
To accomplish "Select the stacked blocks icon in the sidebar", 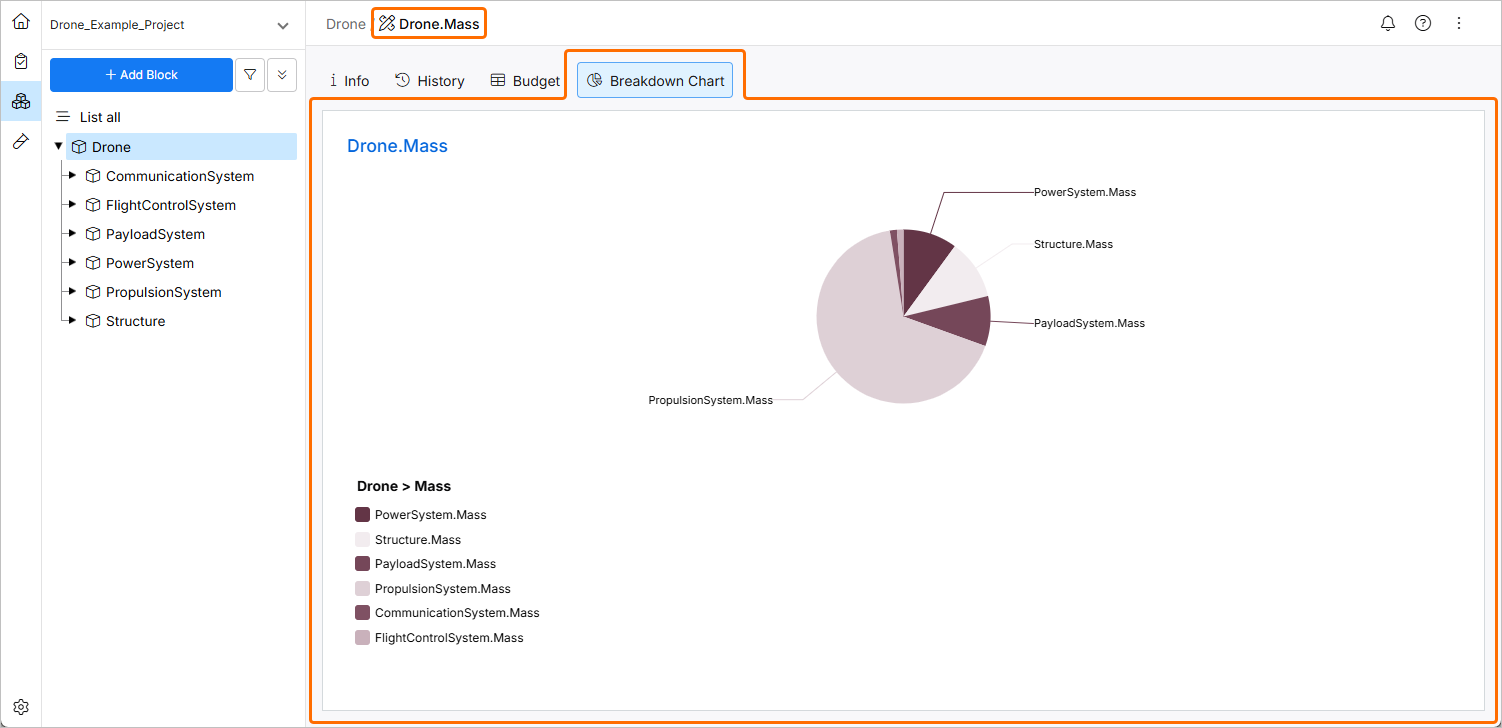I will click(20, 100).
